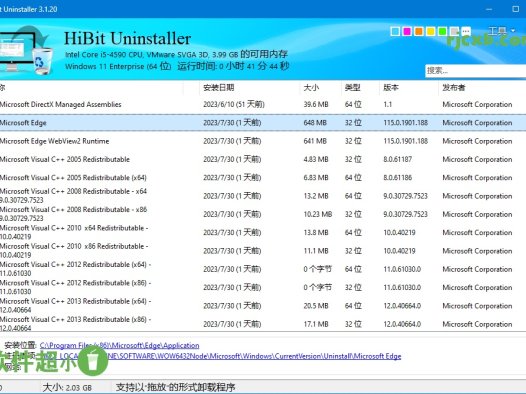526x394 pixels.
Task: Click the 6.83 MB size cell
Action: 316,178
